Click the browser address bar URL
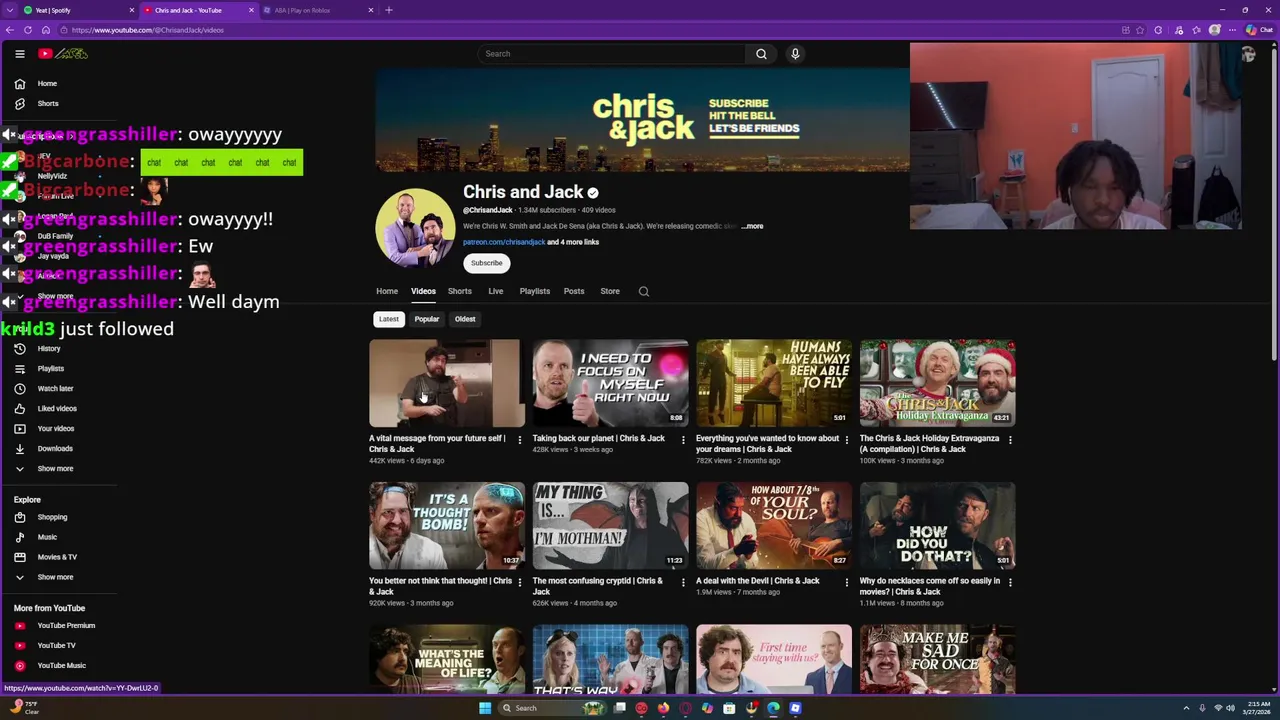Viewport: 1280px width, 720px height. 148,30
